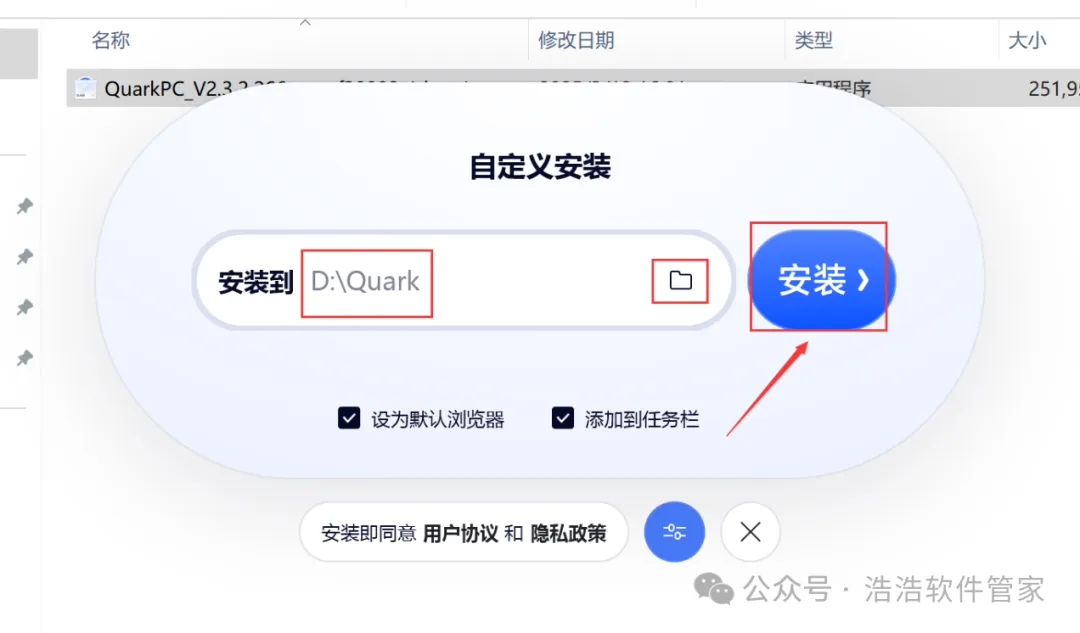Click the 大小 column header
Viewport: 1080px width, 633px height.
click(1027, 40)
